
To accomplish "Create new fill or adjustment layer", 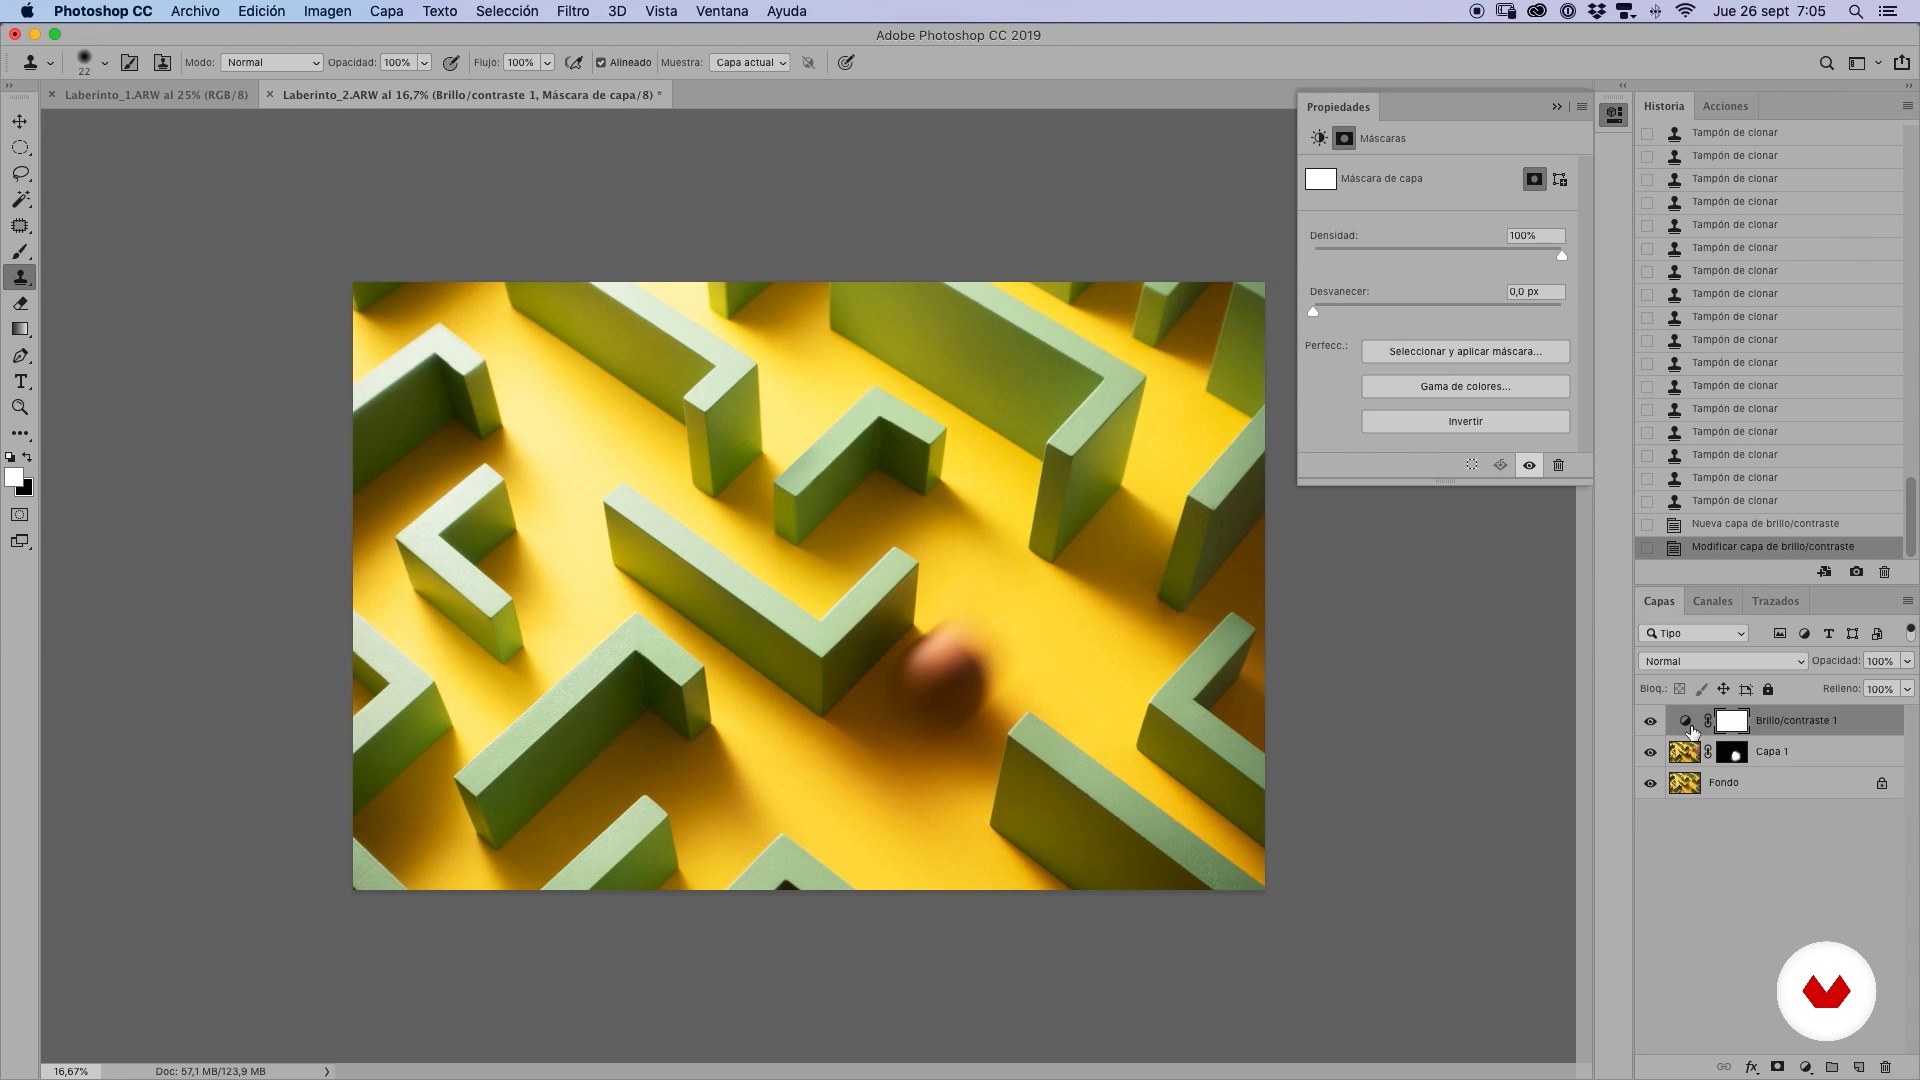I will click(x=1806, y=1067).
